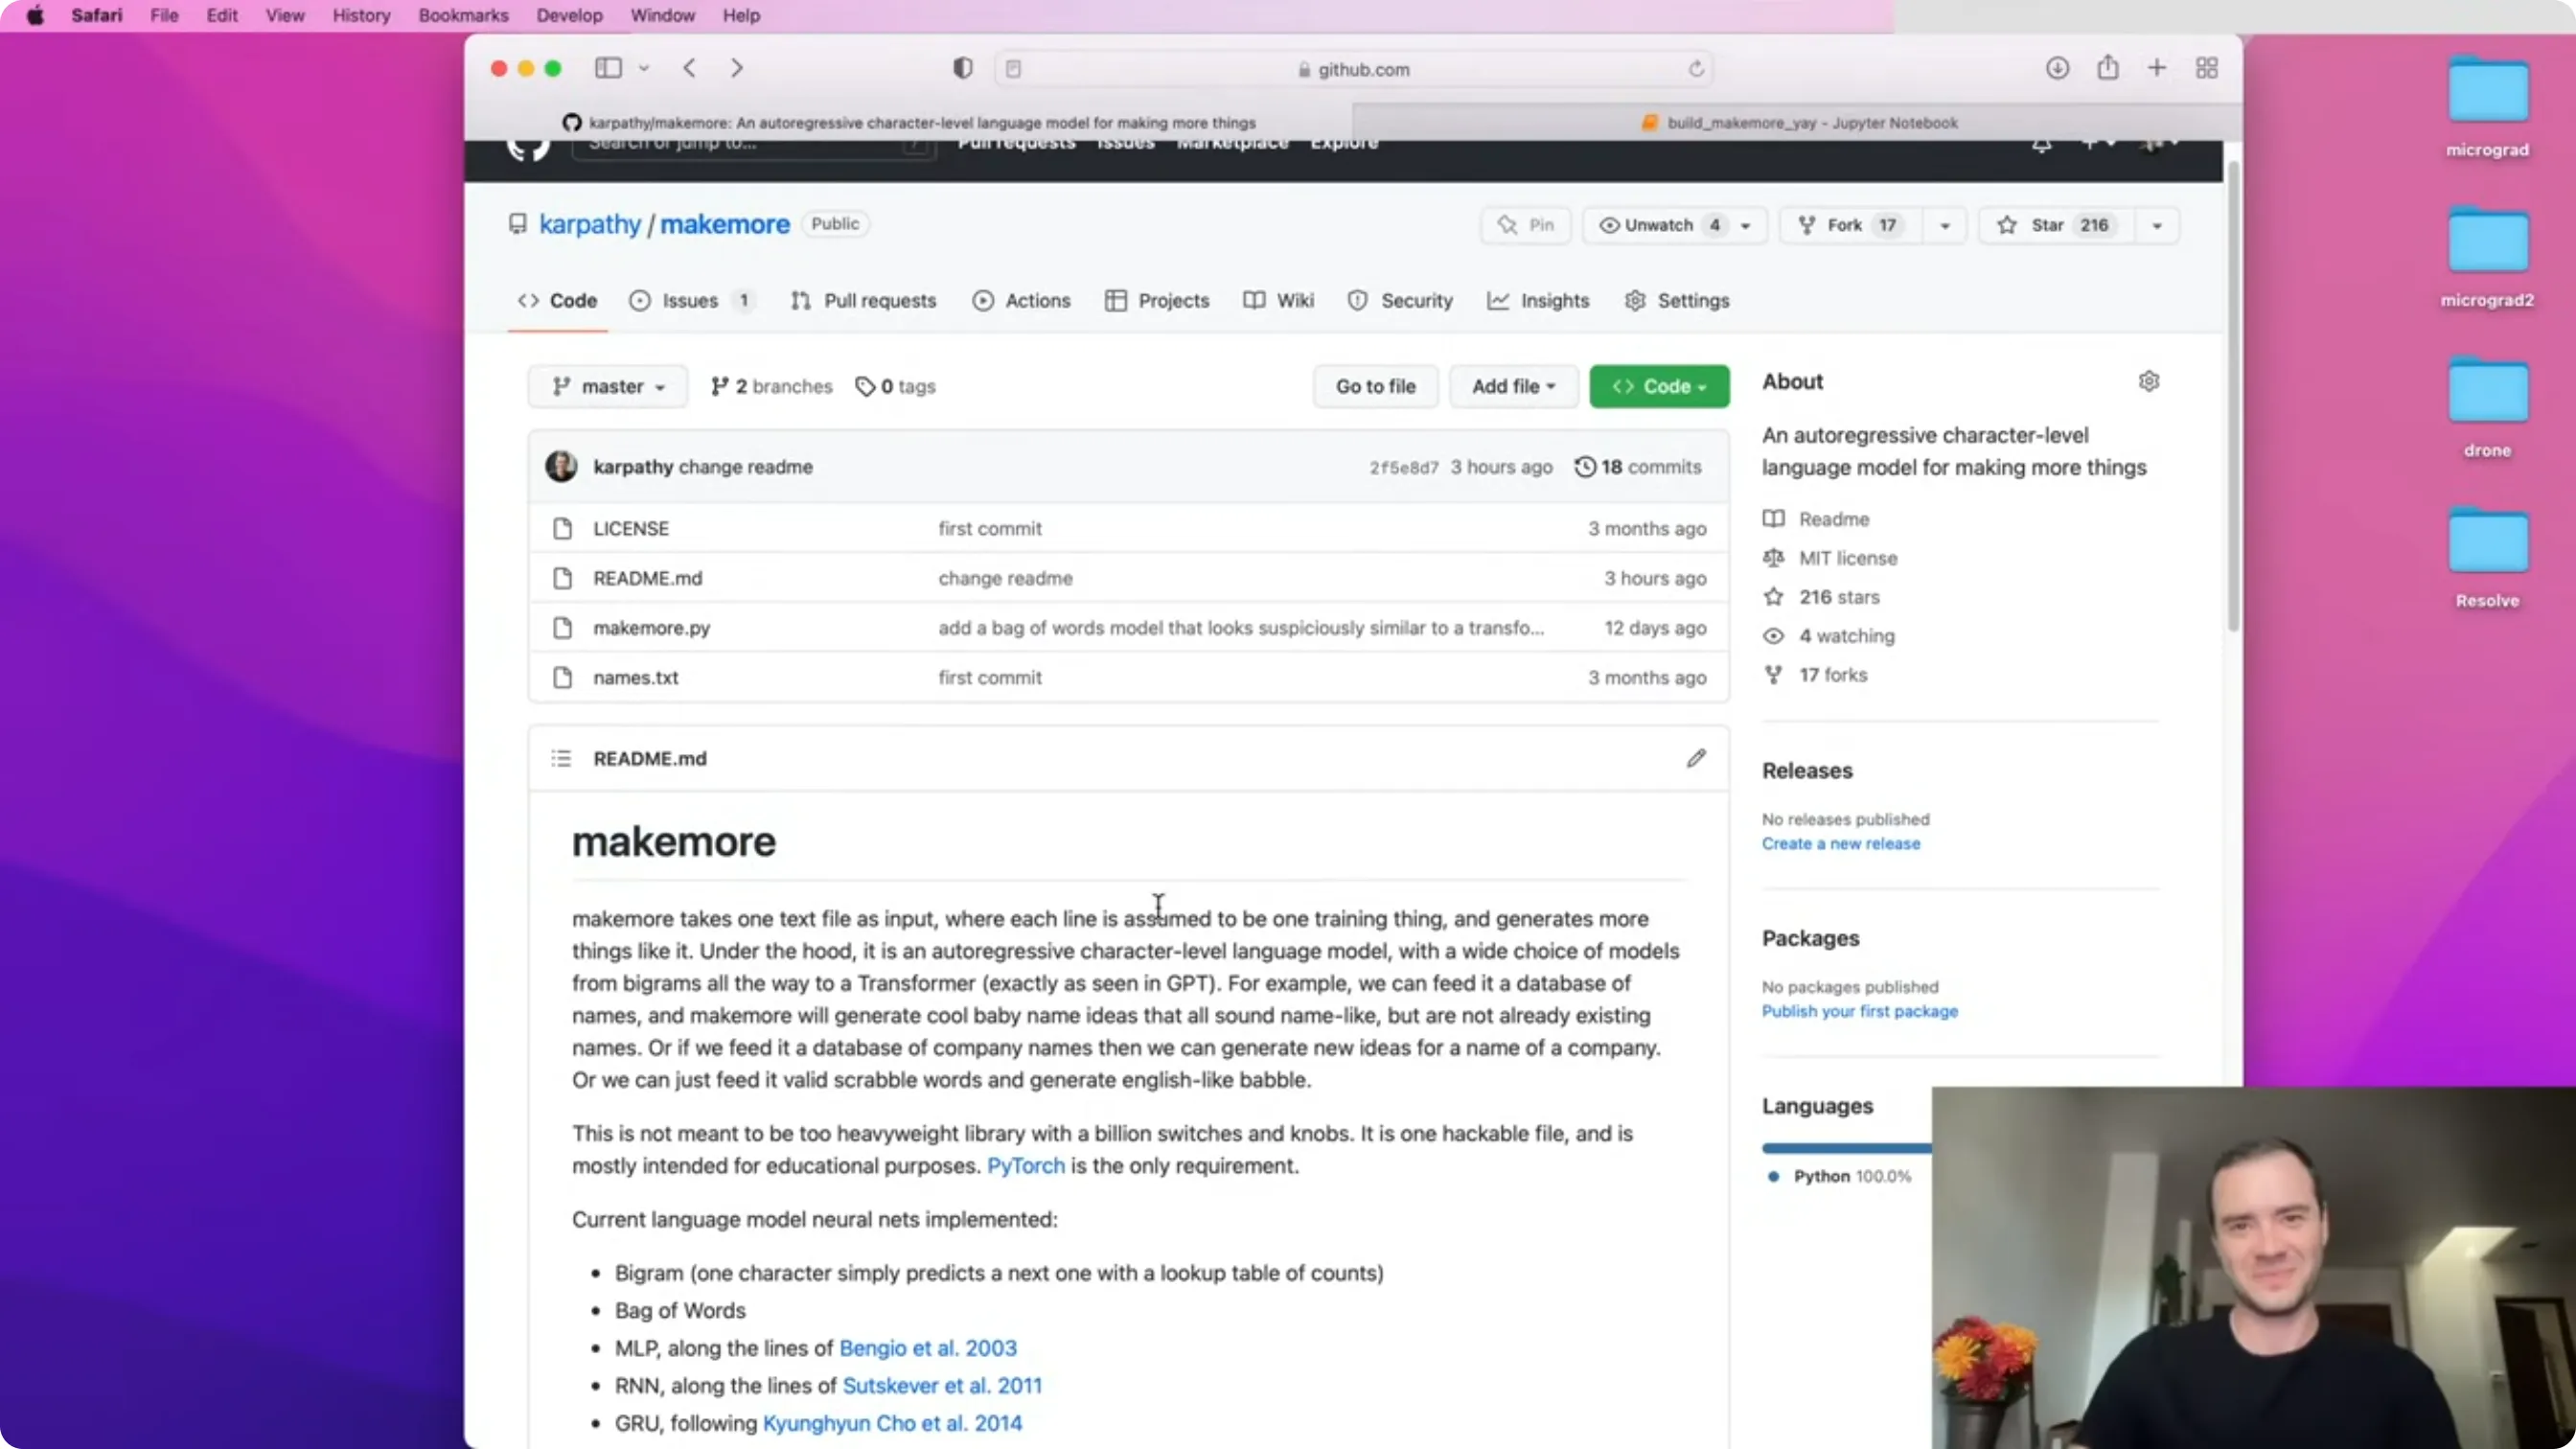Expand the Star lists dropdown arrow
The image size is (2576, 1449).
2157,225
